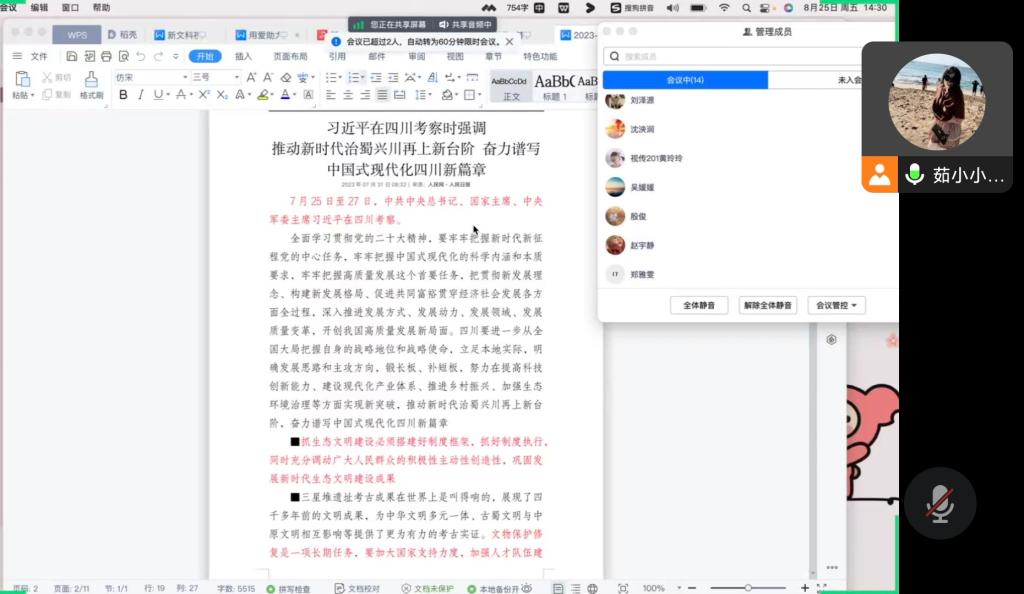The width and height of the screenshot is (1024, 594).
Task: Redo the last undone action
Action: coord(158,56)
